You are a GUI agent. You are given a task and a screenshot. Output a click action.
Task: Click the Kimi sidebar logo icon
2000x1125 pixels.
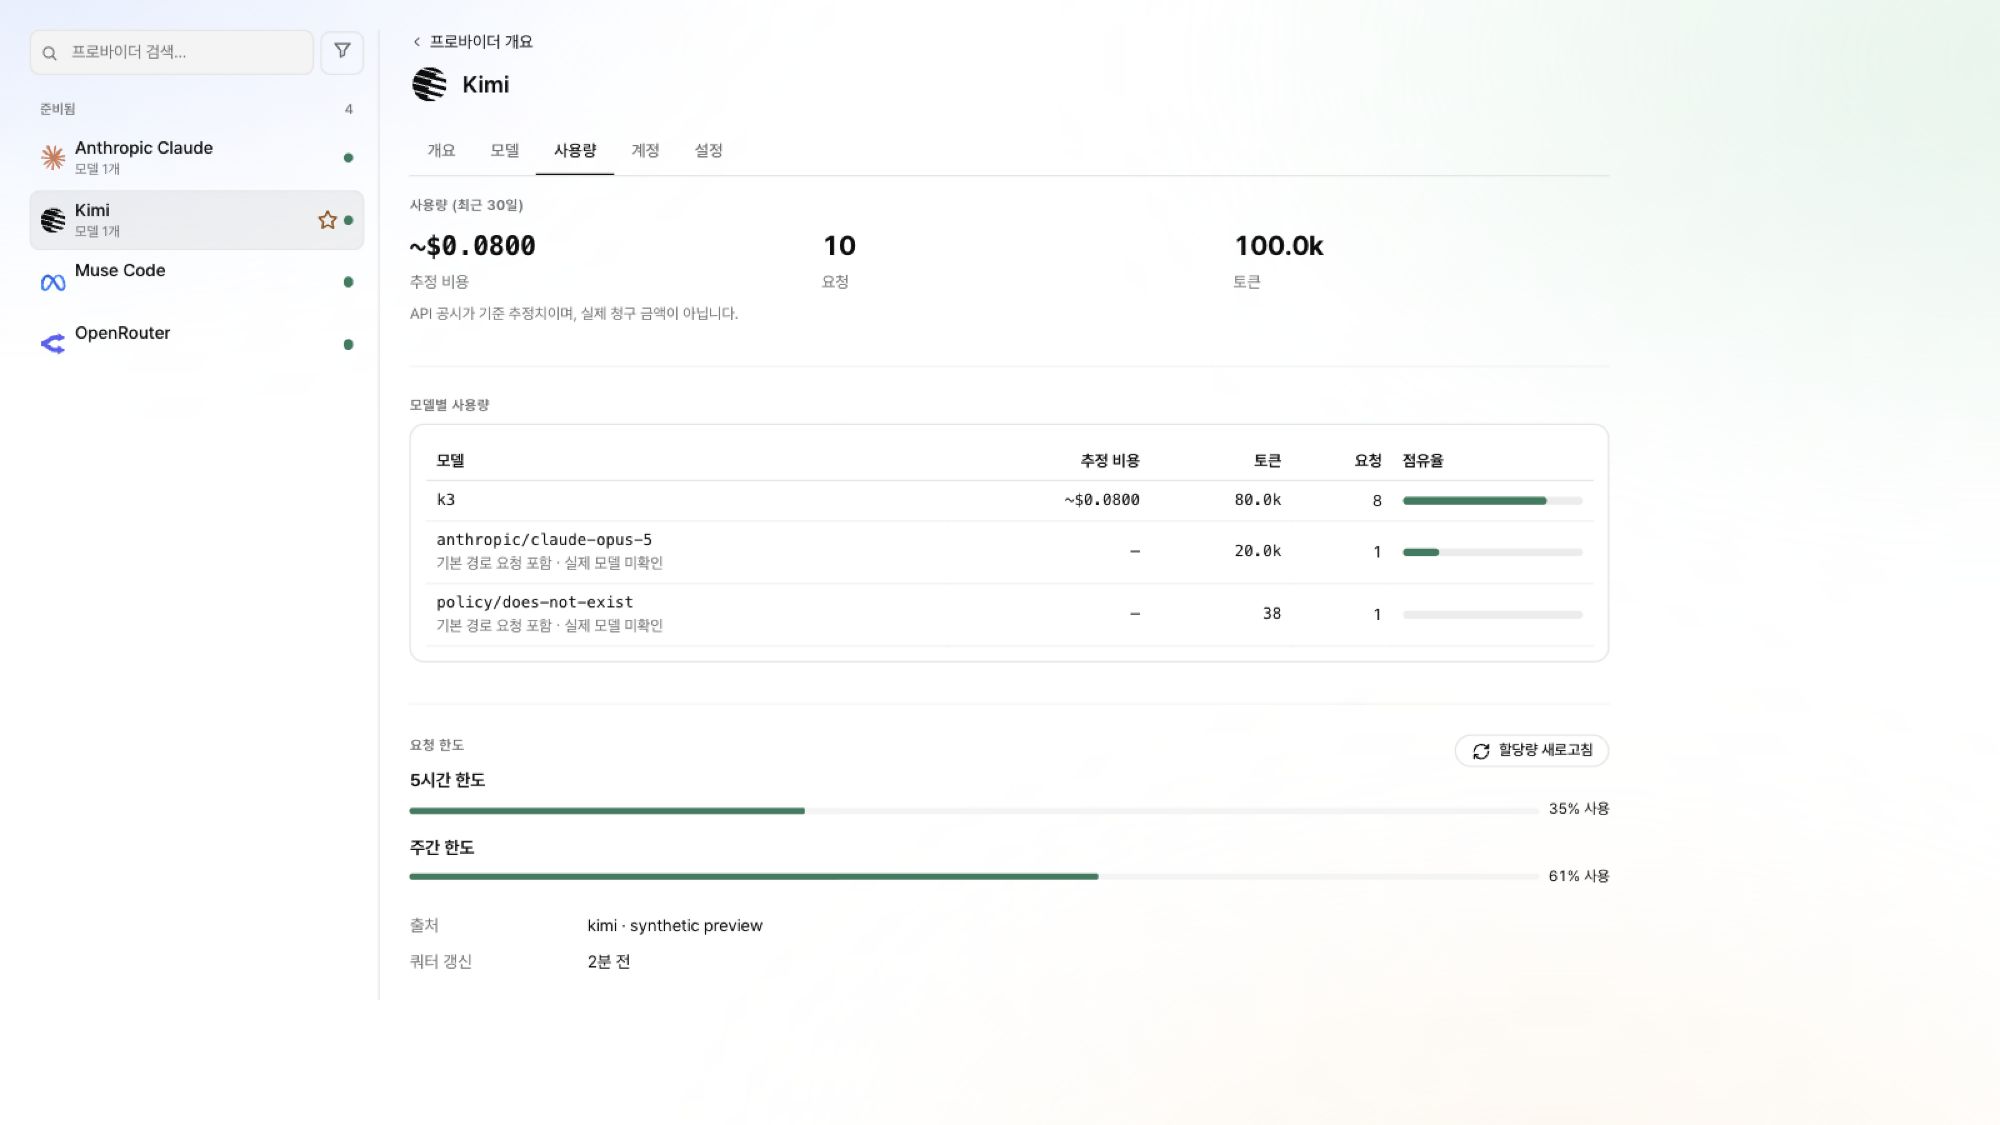coord(53,220)
